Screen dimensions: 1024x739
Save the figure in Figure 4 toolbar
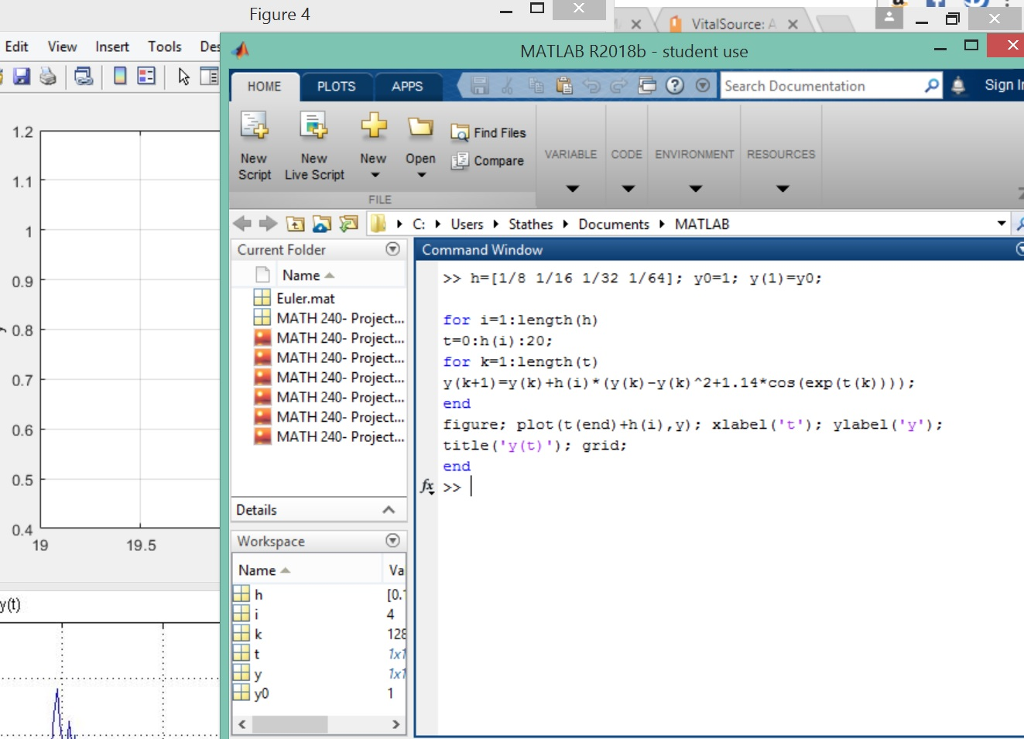pyautogui.click(x=21, y=76)
